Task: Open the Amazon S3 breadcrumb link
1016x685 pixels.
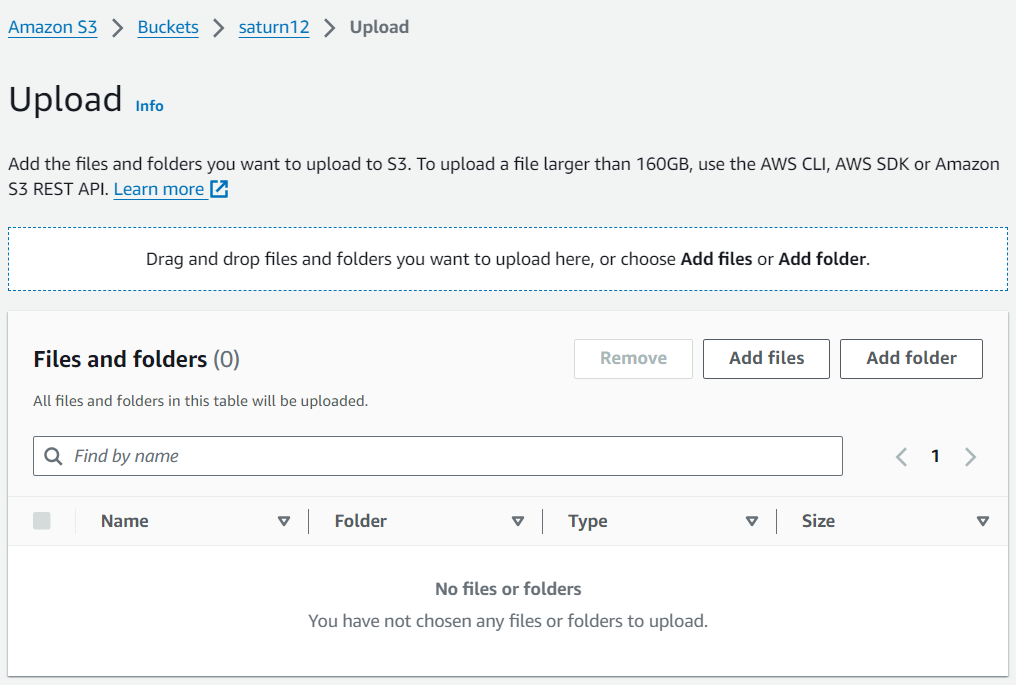Action: [x=52, y=27]
